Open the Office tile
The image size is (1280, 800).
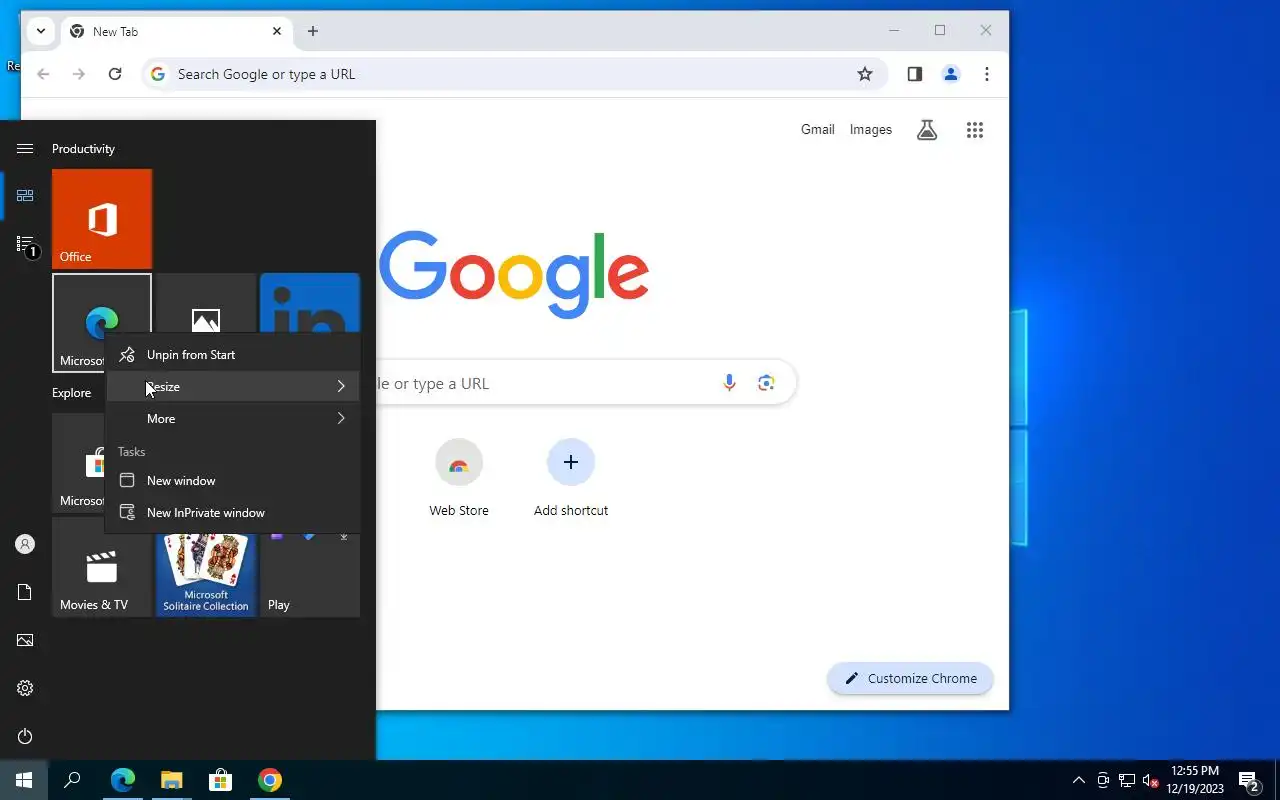coord(102,219)
